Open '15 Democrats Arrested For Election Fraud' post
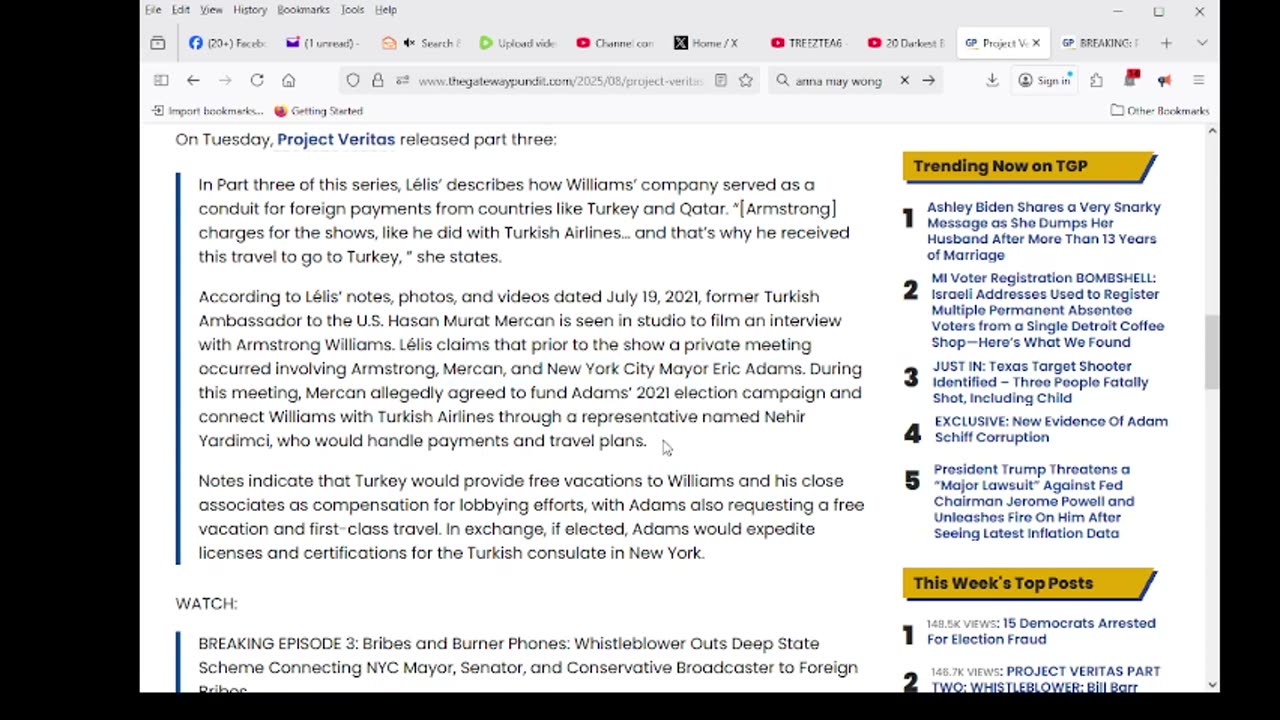1280x720 pixels. click(x=1041, y=631)
